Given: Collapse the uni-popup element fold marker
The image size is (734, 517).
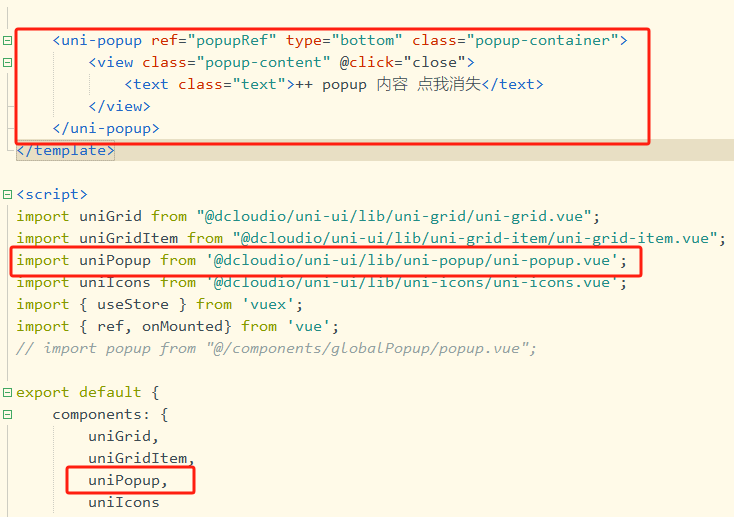Looking at the screenshot, I should pyautogui.click(x=8, y=41).
